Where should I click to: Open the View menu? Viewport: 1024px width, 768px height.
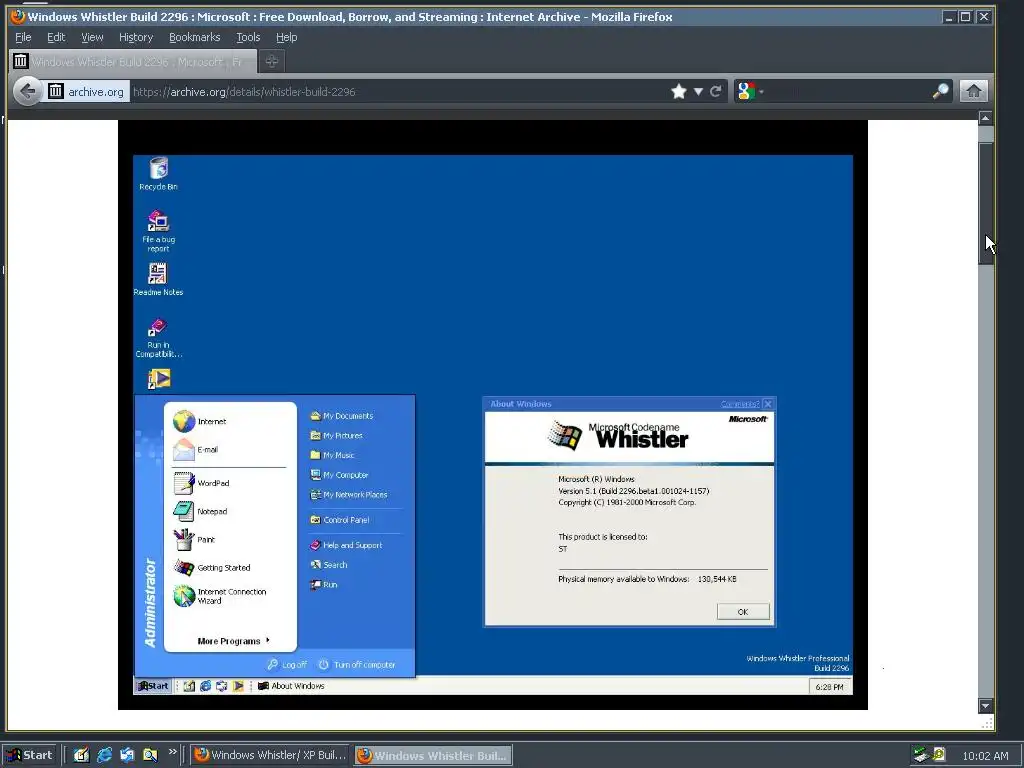coord(92,37)
